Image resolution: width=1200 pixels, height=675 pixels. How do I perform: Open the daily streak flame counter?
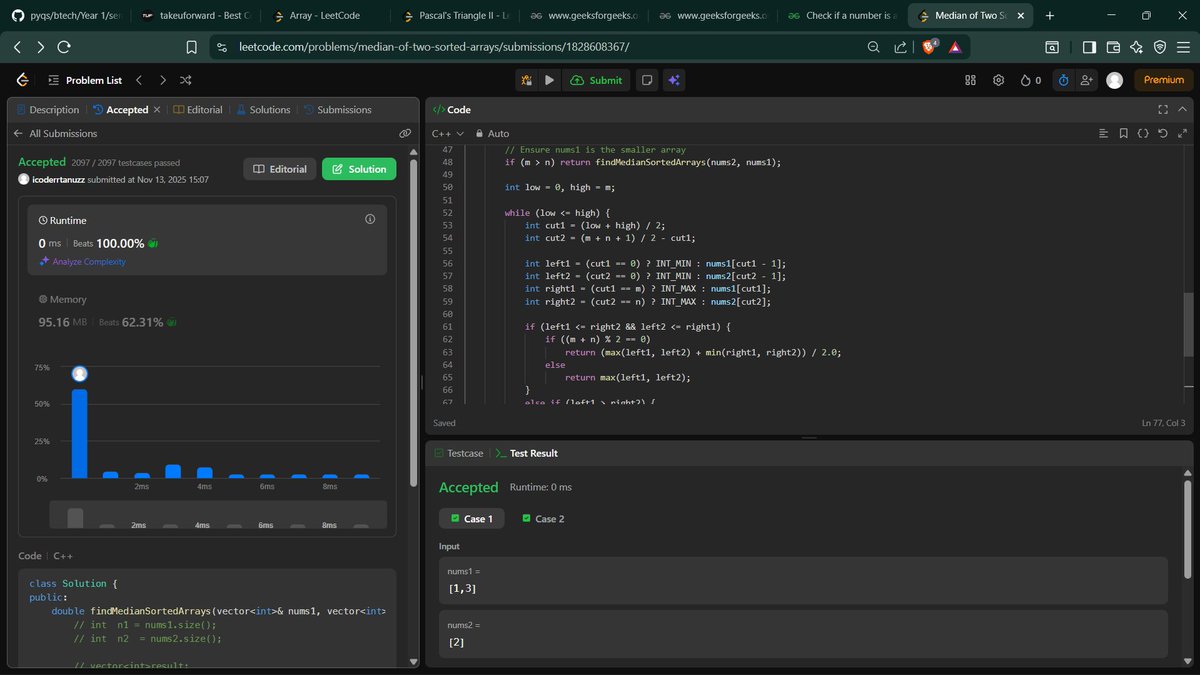pos(1027,80)
